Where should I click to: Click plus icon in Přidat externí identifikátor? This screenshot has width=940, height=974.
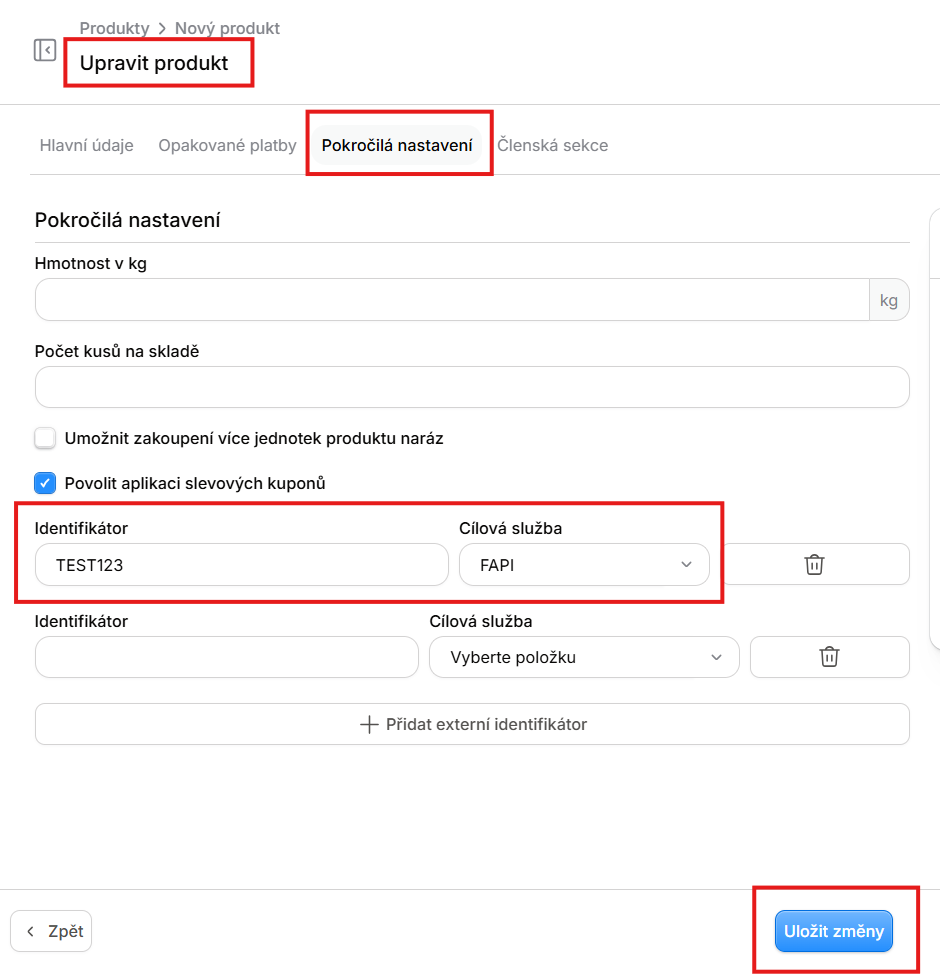(369, 724)
